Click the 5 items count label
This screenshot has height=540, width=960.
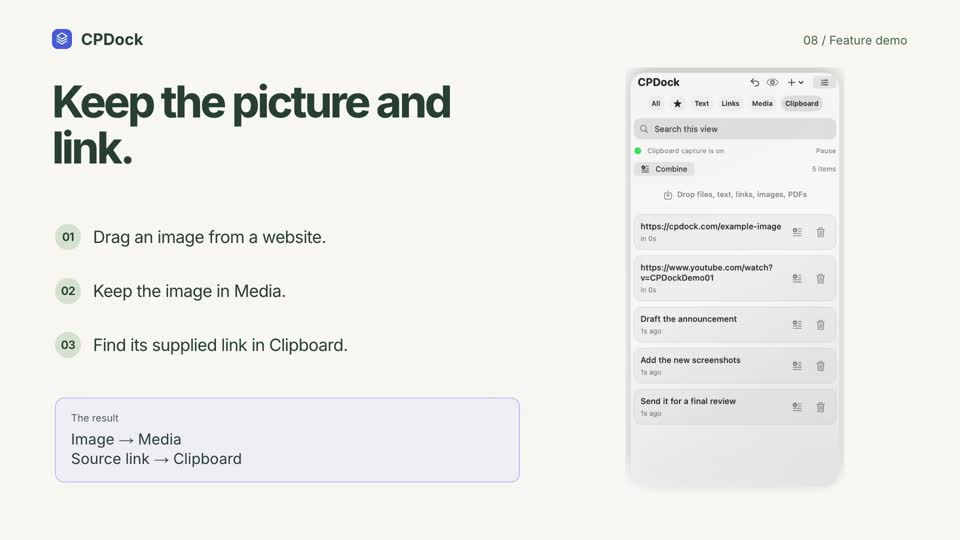823,169
